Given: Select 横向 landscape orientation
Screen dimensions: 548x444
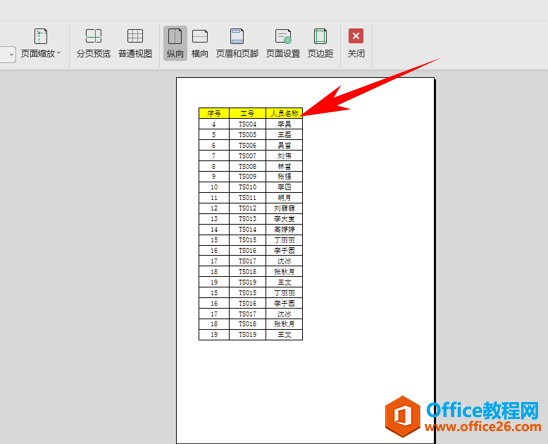Looking at the screenshot, I should click(x=200, y=43).
